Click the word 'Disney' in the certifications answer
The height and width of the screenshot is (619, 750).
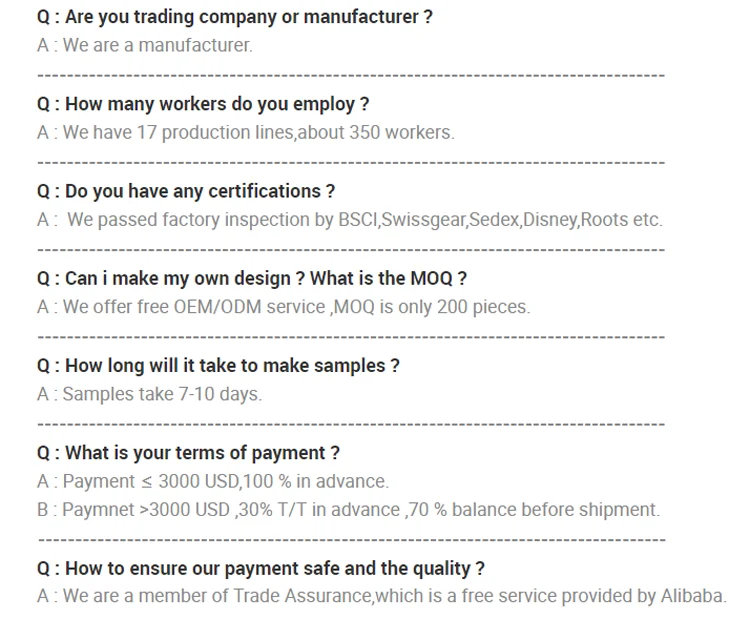[x=549, y=219]
